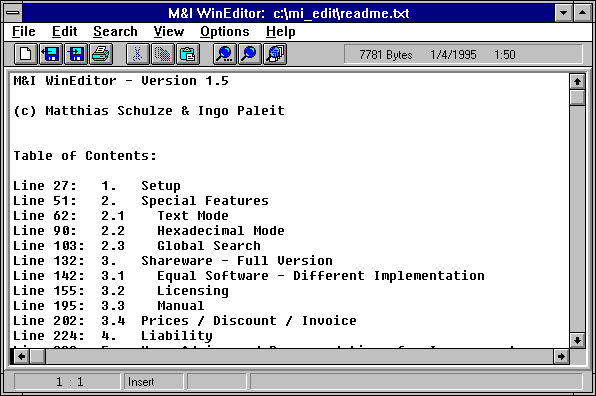Click the 'Hexadecimal Mode' line
This screenshot has width=596, height=396.
pos(221,230)
